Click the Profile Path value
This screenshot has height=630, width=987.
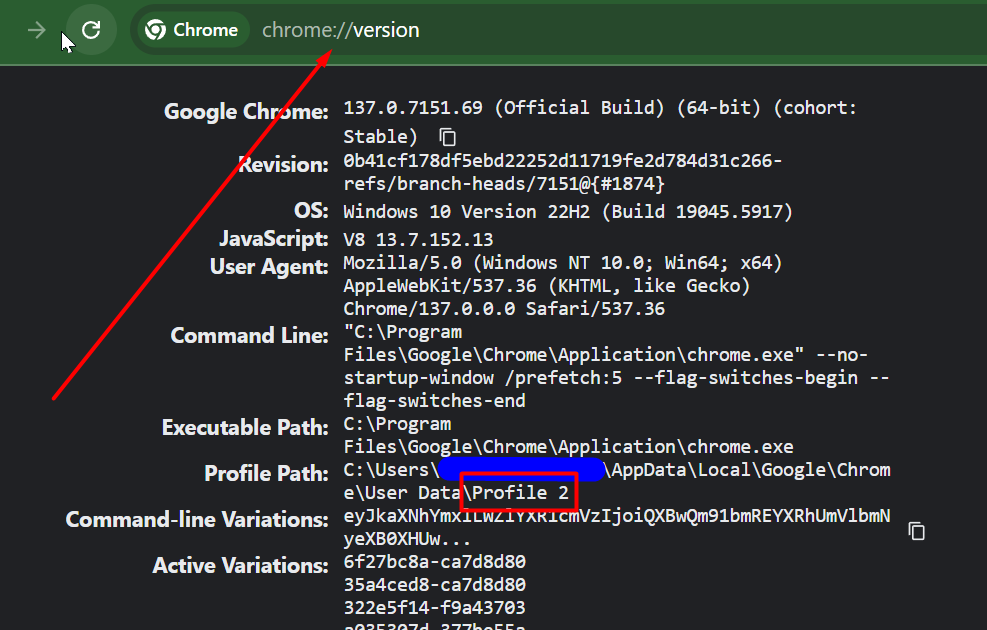pyautogui.click(x=617, y=481)
